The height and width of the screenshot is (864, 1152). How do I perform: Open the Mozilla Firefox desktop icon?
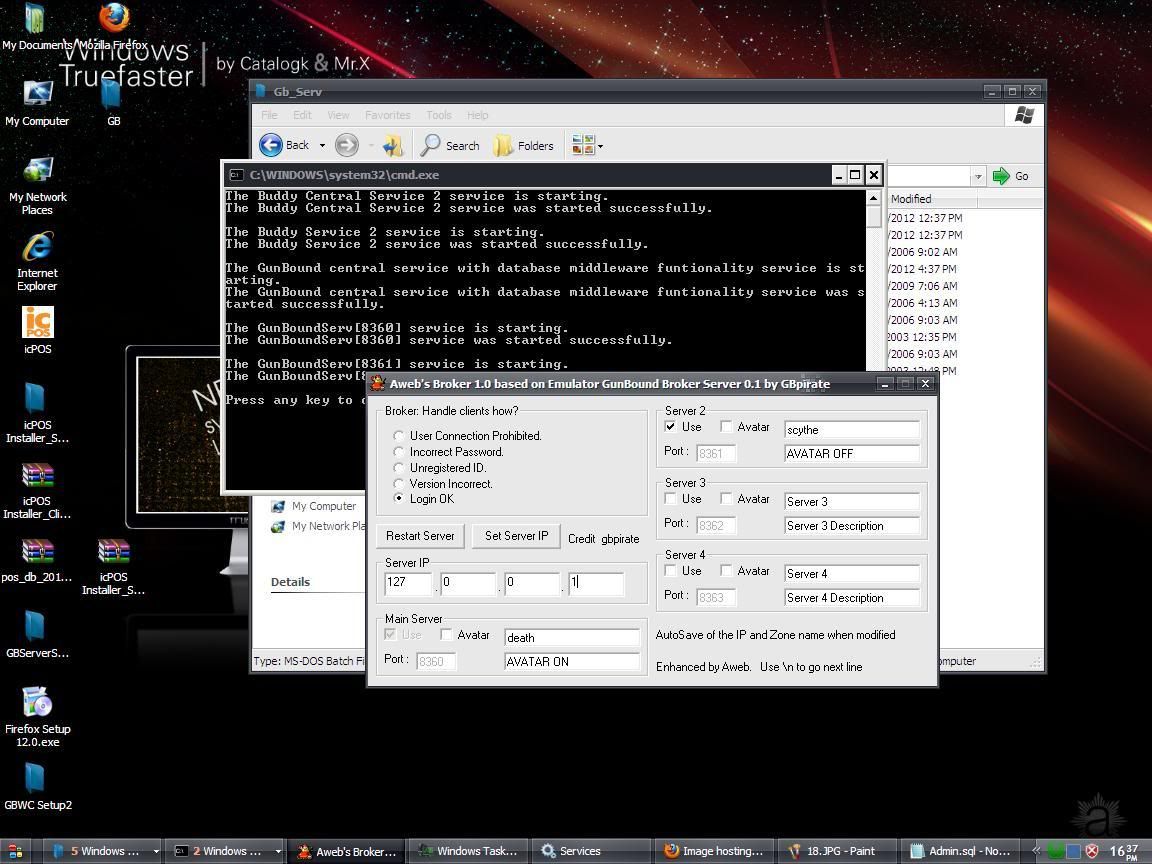pyautogui.click(x=114, y=19)
